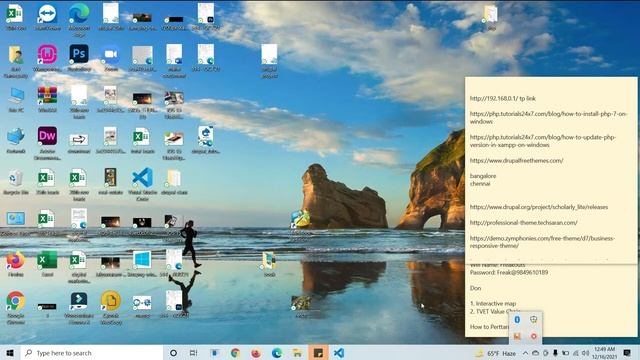Select the Wondershare Filmora desktop icon
640x360 pixels.
tap(79, 307)
